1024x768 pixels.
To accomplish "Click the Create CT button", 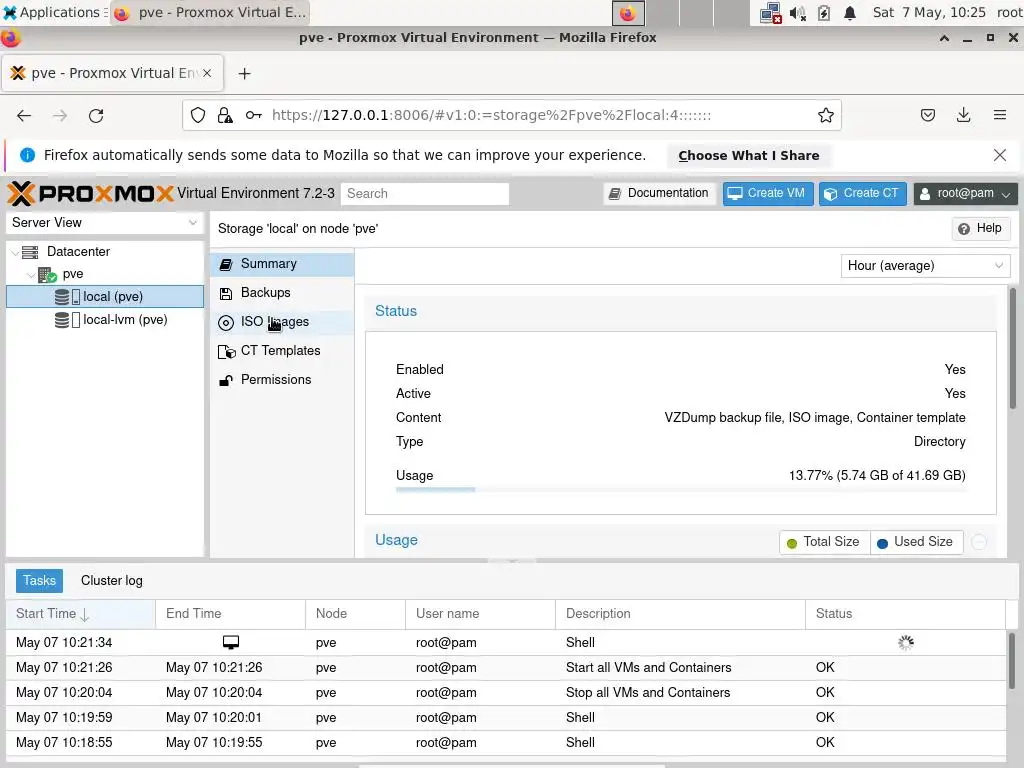I will 862,193.
